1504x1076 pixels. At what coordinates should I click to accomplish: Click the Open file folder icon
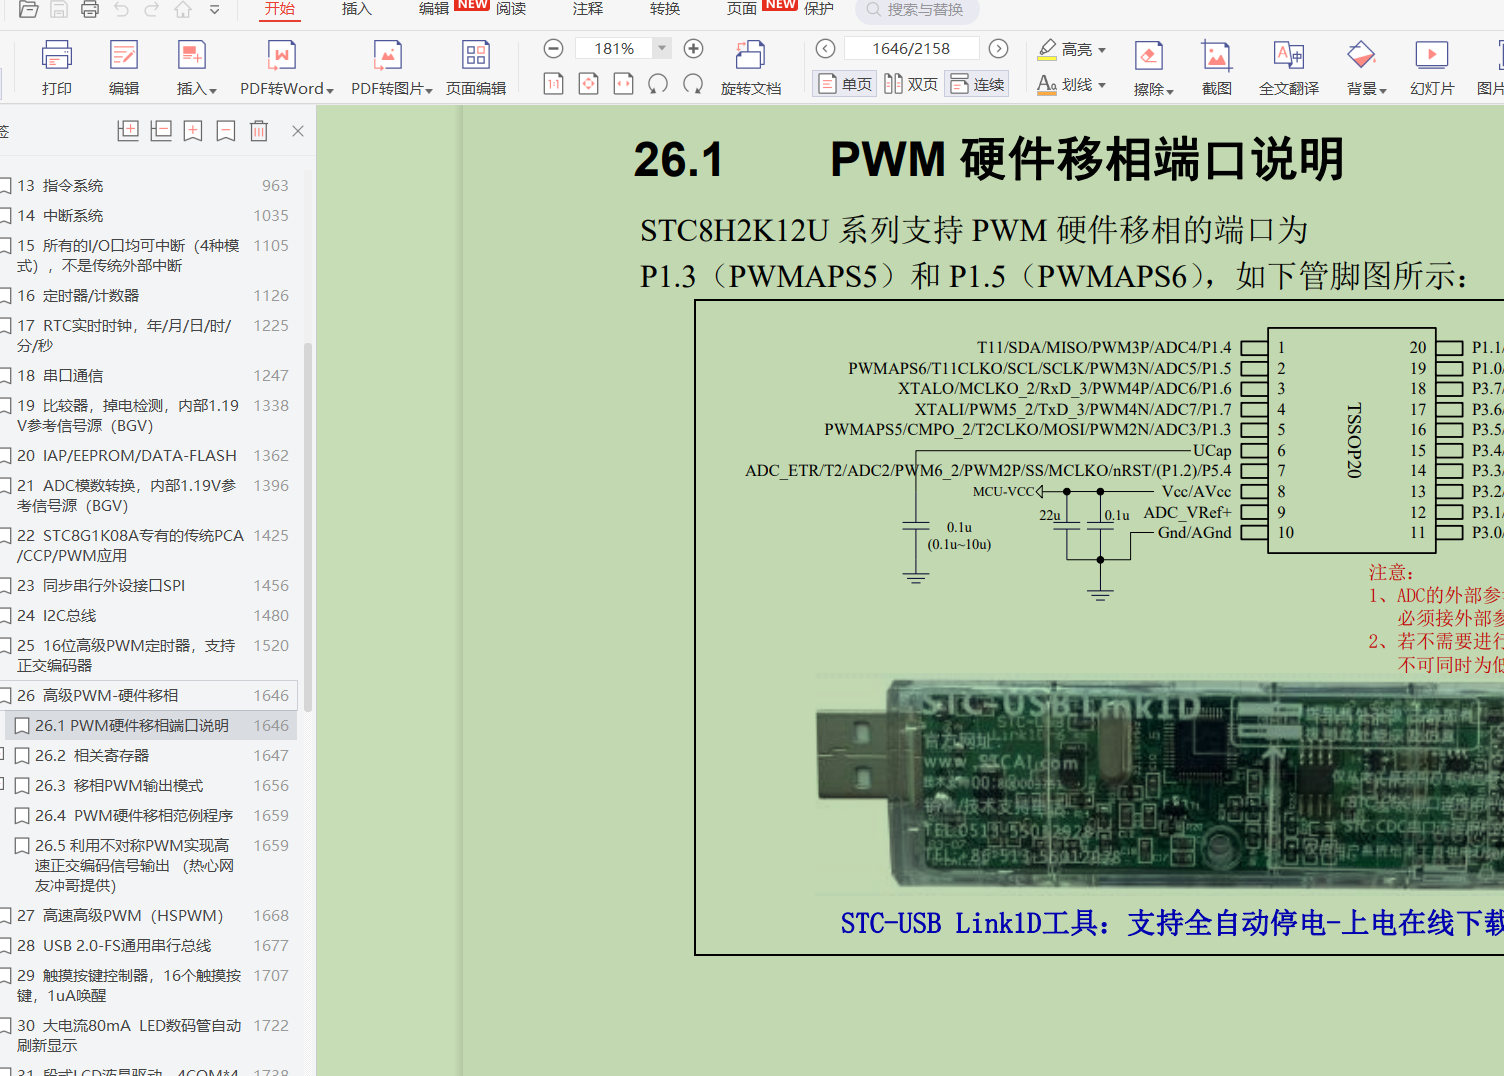(28, 9)
